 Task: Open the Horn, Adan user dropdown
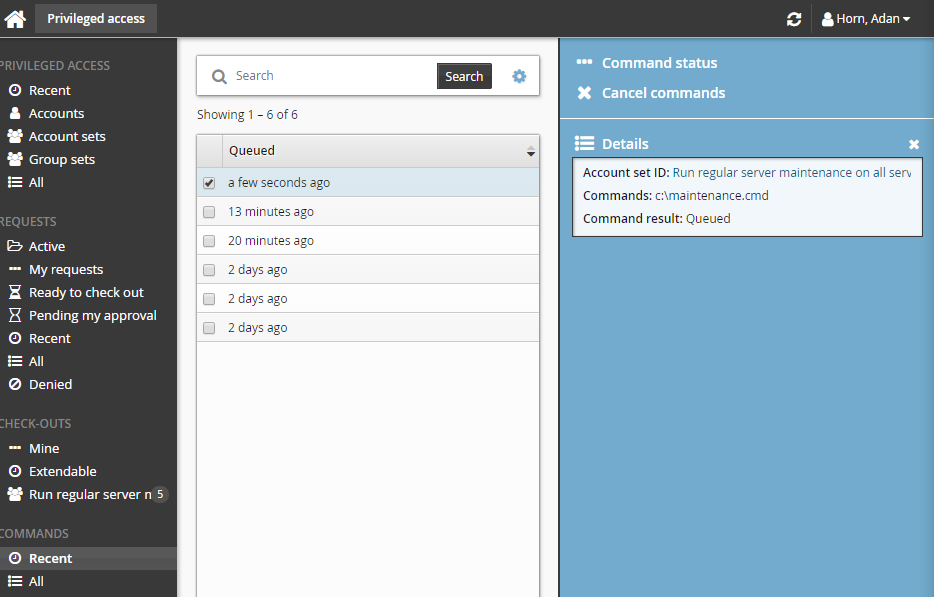point(866,19)
